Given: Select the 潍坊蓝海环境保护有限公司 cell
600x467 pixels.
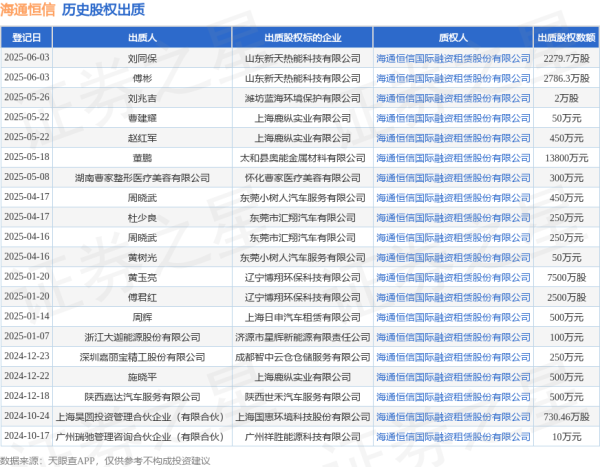Looking at the screenshot, I should pos(301,97).
